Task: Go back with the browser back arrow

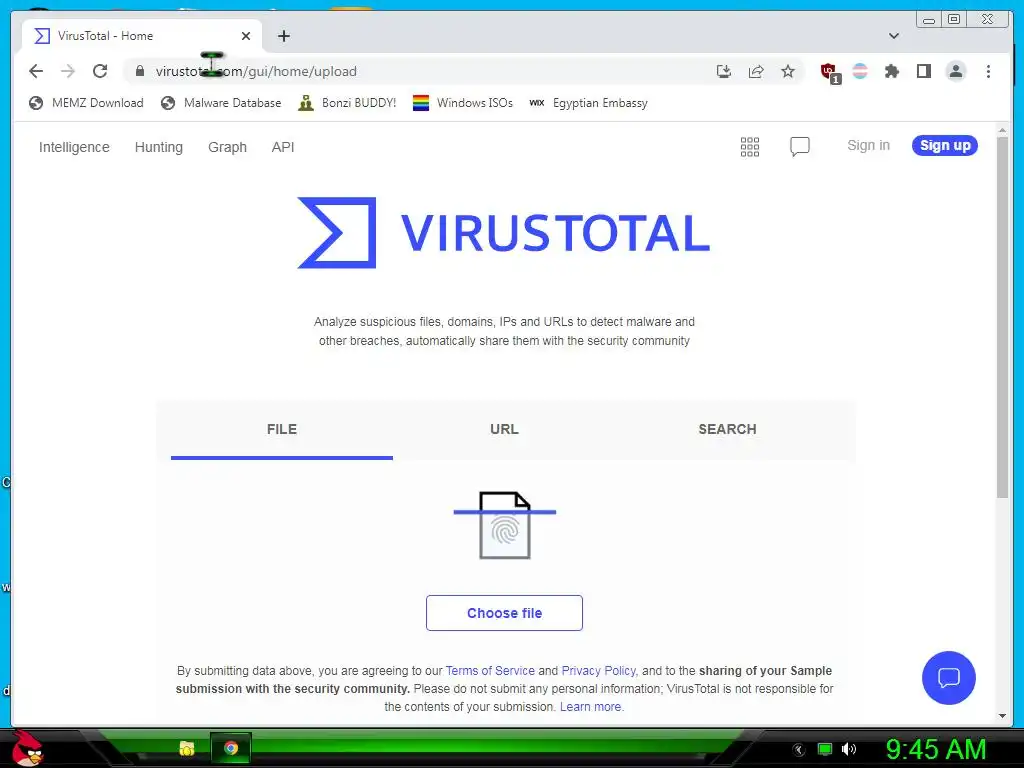Action: coord(36,71)
